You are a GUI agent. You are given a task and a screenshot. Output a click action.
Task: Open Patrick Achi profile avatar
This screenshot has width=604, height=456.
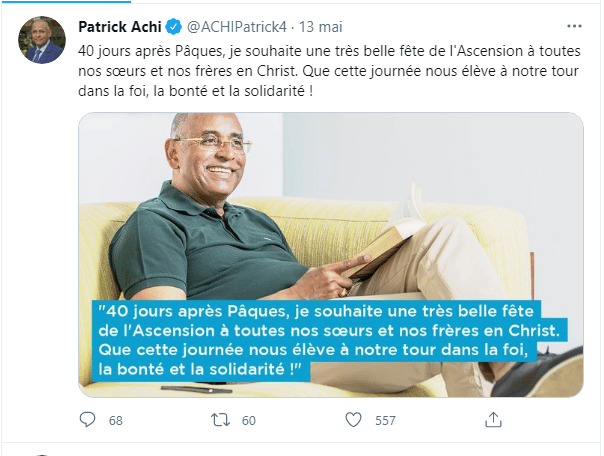pos(42,40)
